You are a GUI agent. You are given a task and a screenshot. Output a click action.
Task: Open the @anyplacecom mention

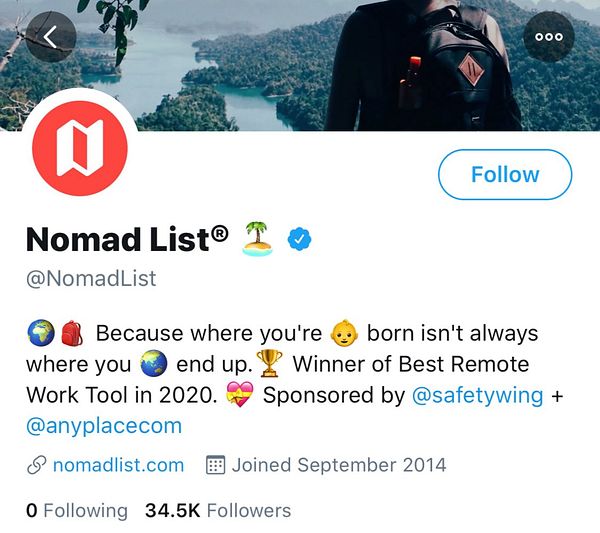(x=104, y=426)
